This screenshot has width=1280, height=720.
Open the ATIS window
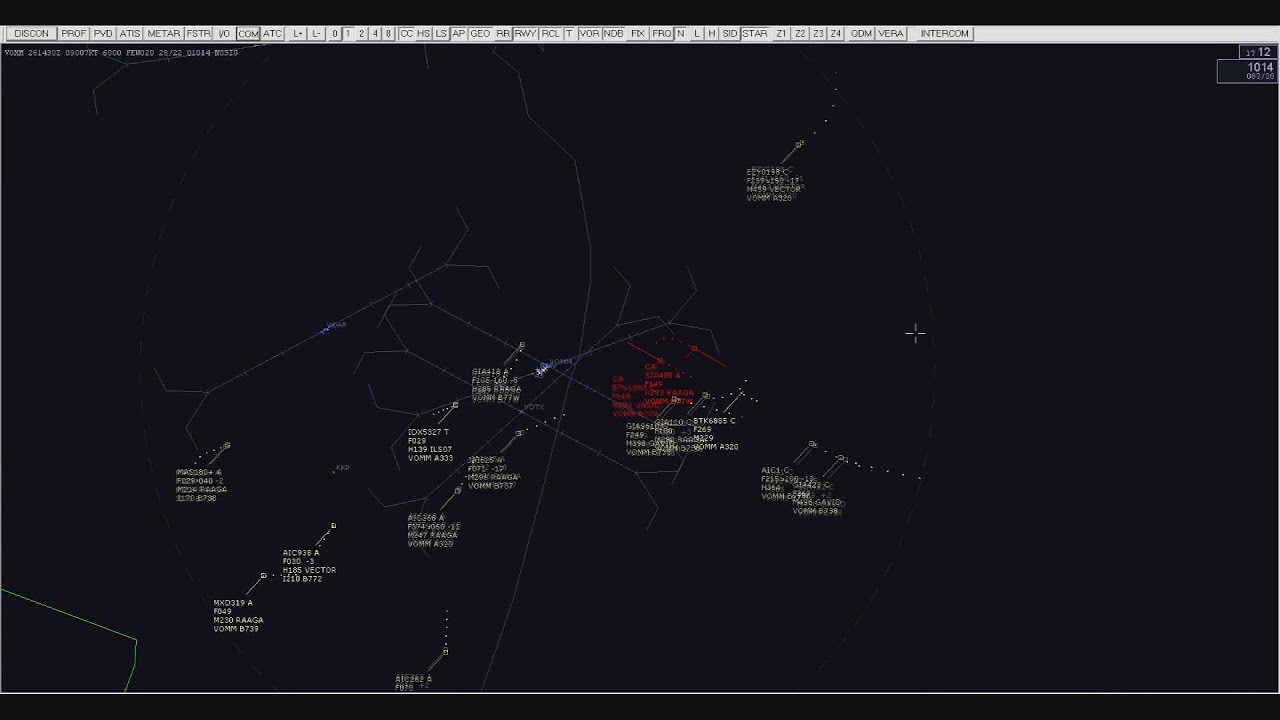[130, 34]
